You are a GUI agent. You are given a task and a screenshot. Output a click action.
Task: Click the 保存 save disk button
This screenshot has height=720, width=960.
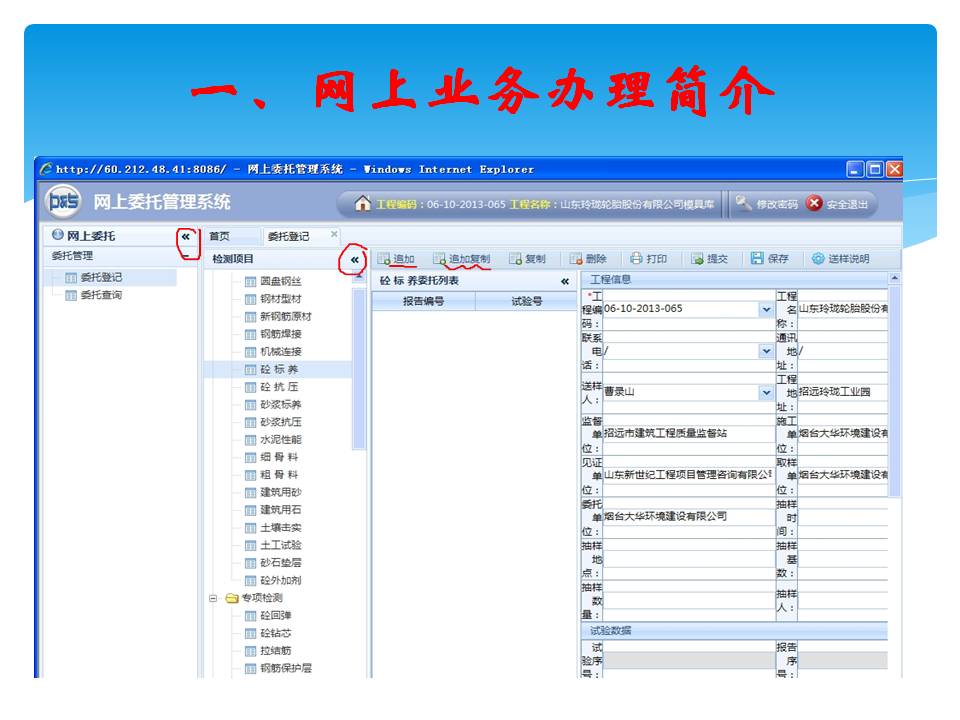pyautogui.click(x=770, y=259)
